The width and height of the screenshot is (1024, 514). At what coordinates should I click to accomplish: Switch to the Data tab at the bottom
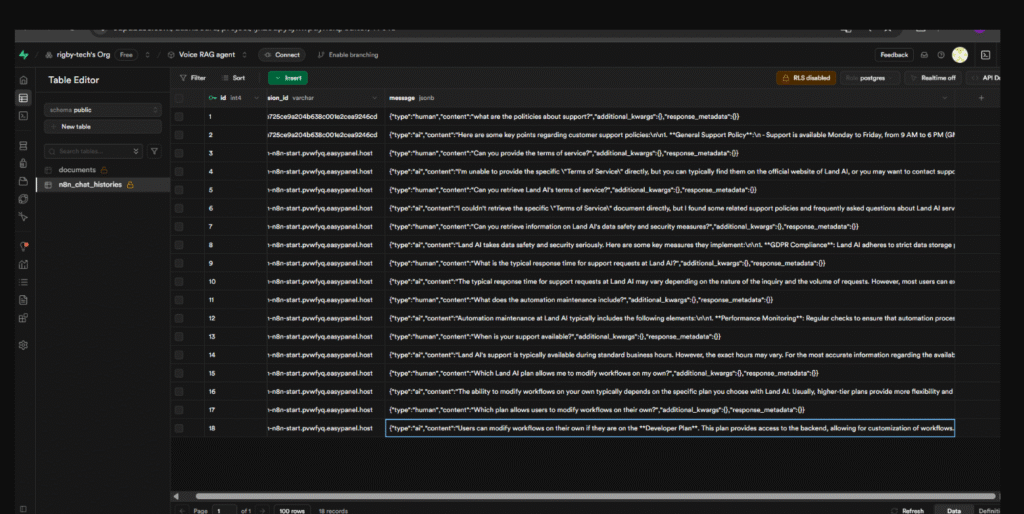953,510
